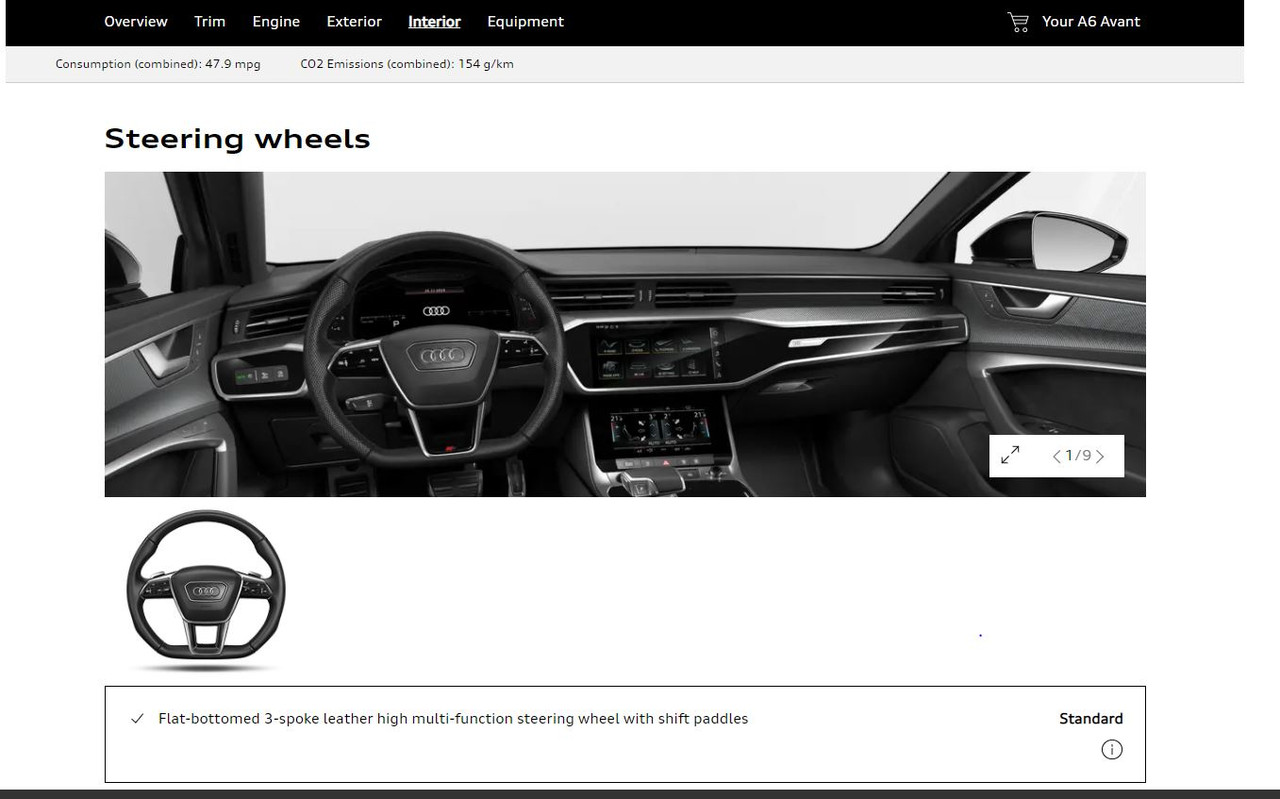Click the CO2 Emissions 154 g/km text
Screen dimensions: 1280x799
pos(407,64)
